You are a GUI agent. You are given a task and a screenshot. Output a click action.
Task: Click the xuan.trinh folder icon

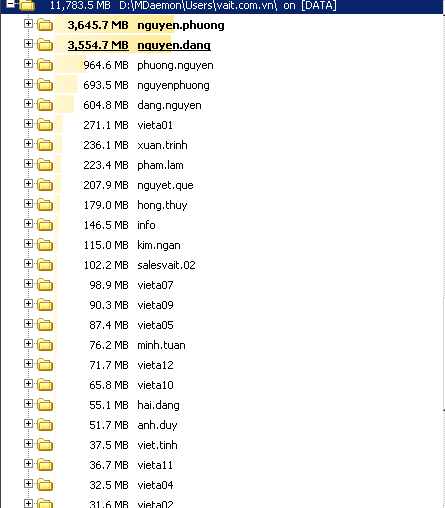[x=45, y=145]
